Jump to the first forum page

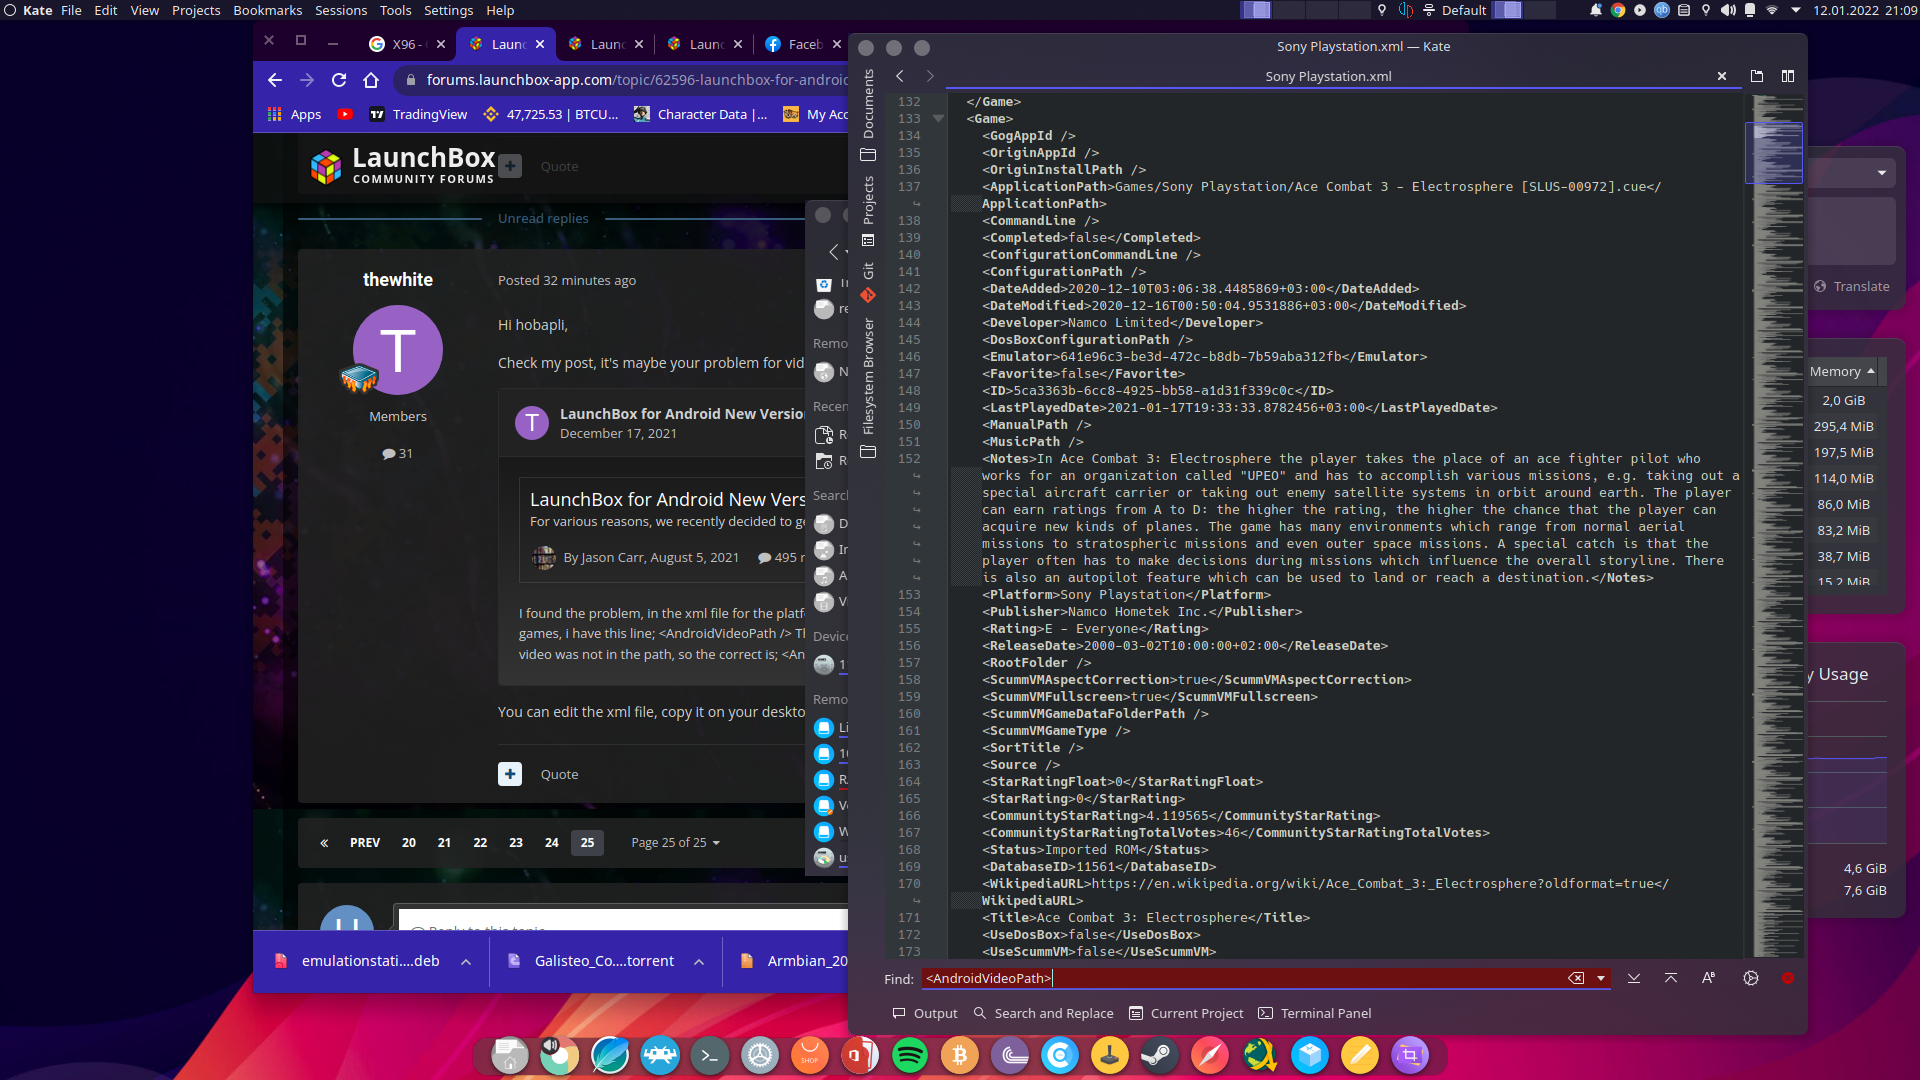(x=324, y=842)
